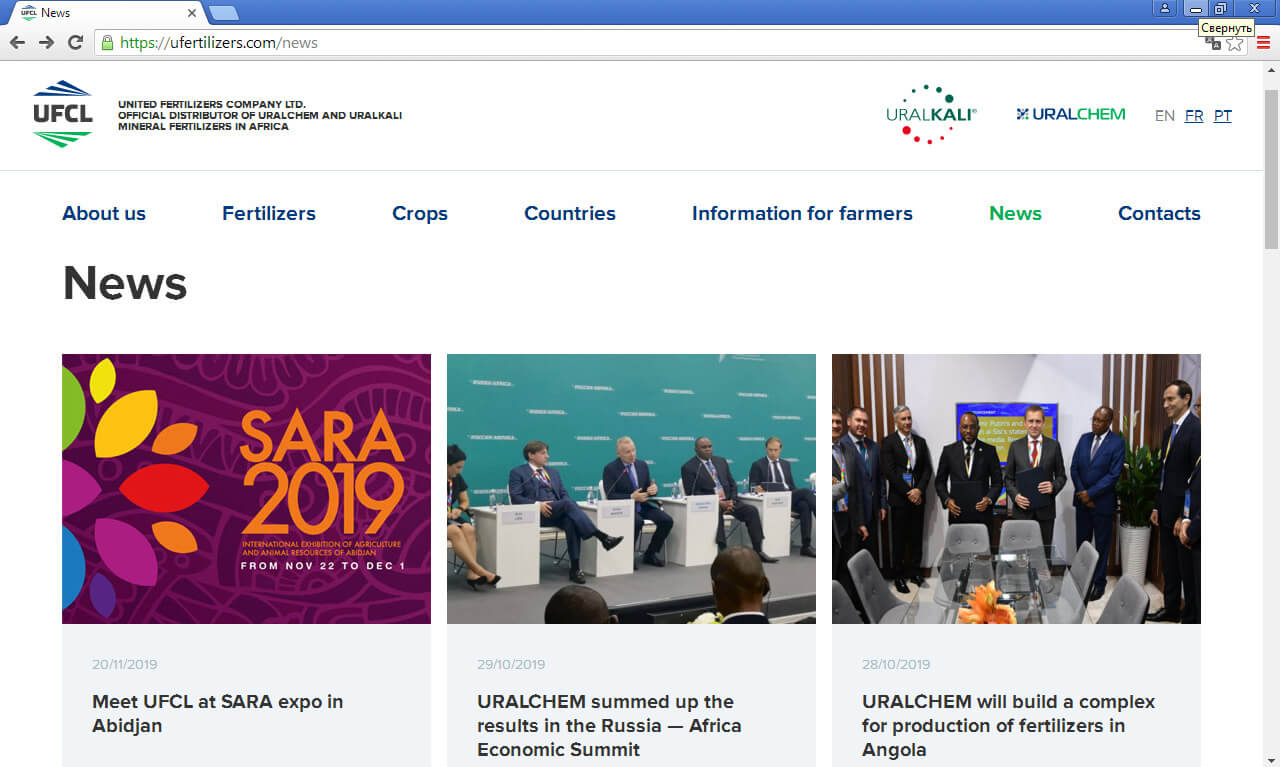The width and height of the screenshot is (1280, 767).
Task: Click the translate page icon
Action: click(x=1212, y=44)
